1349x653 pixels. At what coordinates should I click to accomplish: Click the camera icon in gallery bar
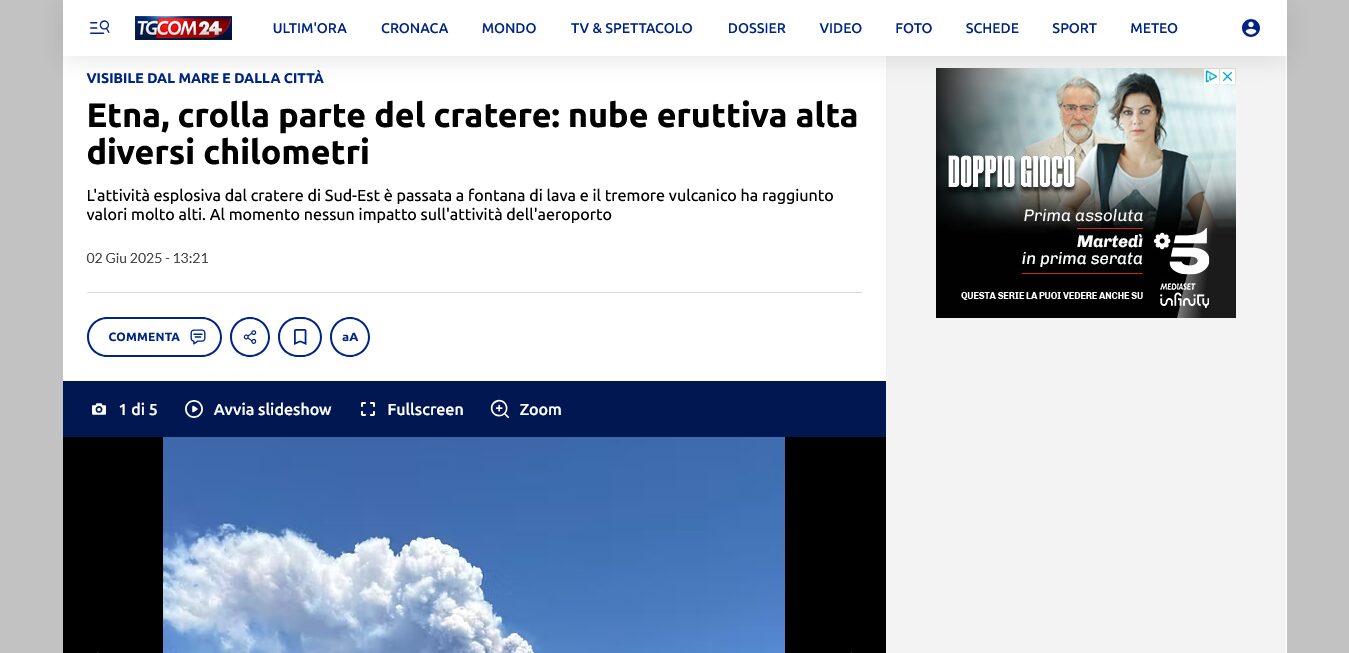pyautogui.click(x=99, y=409)
